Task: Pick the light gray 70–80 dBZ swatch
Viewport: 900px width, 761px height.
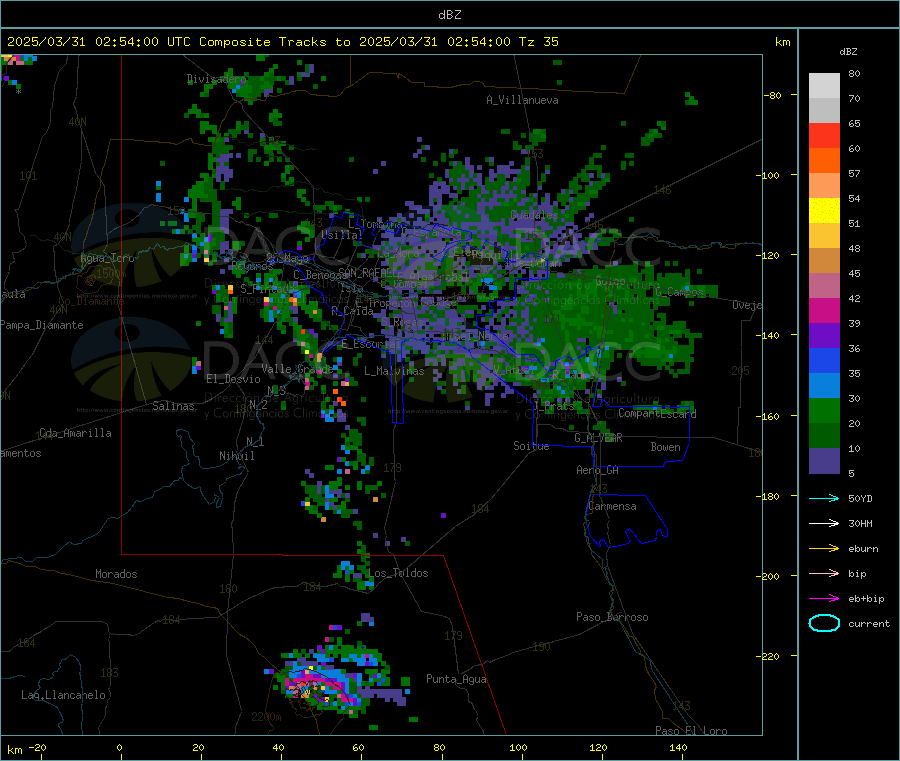Action: click(x=824, y=86)
